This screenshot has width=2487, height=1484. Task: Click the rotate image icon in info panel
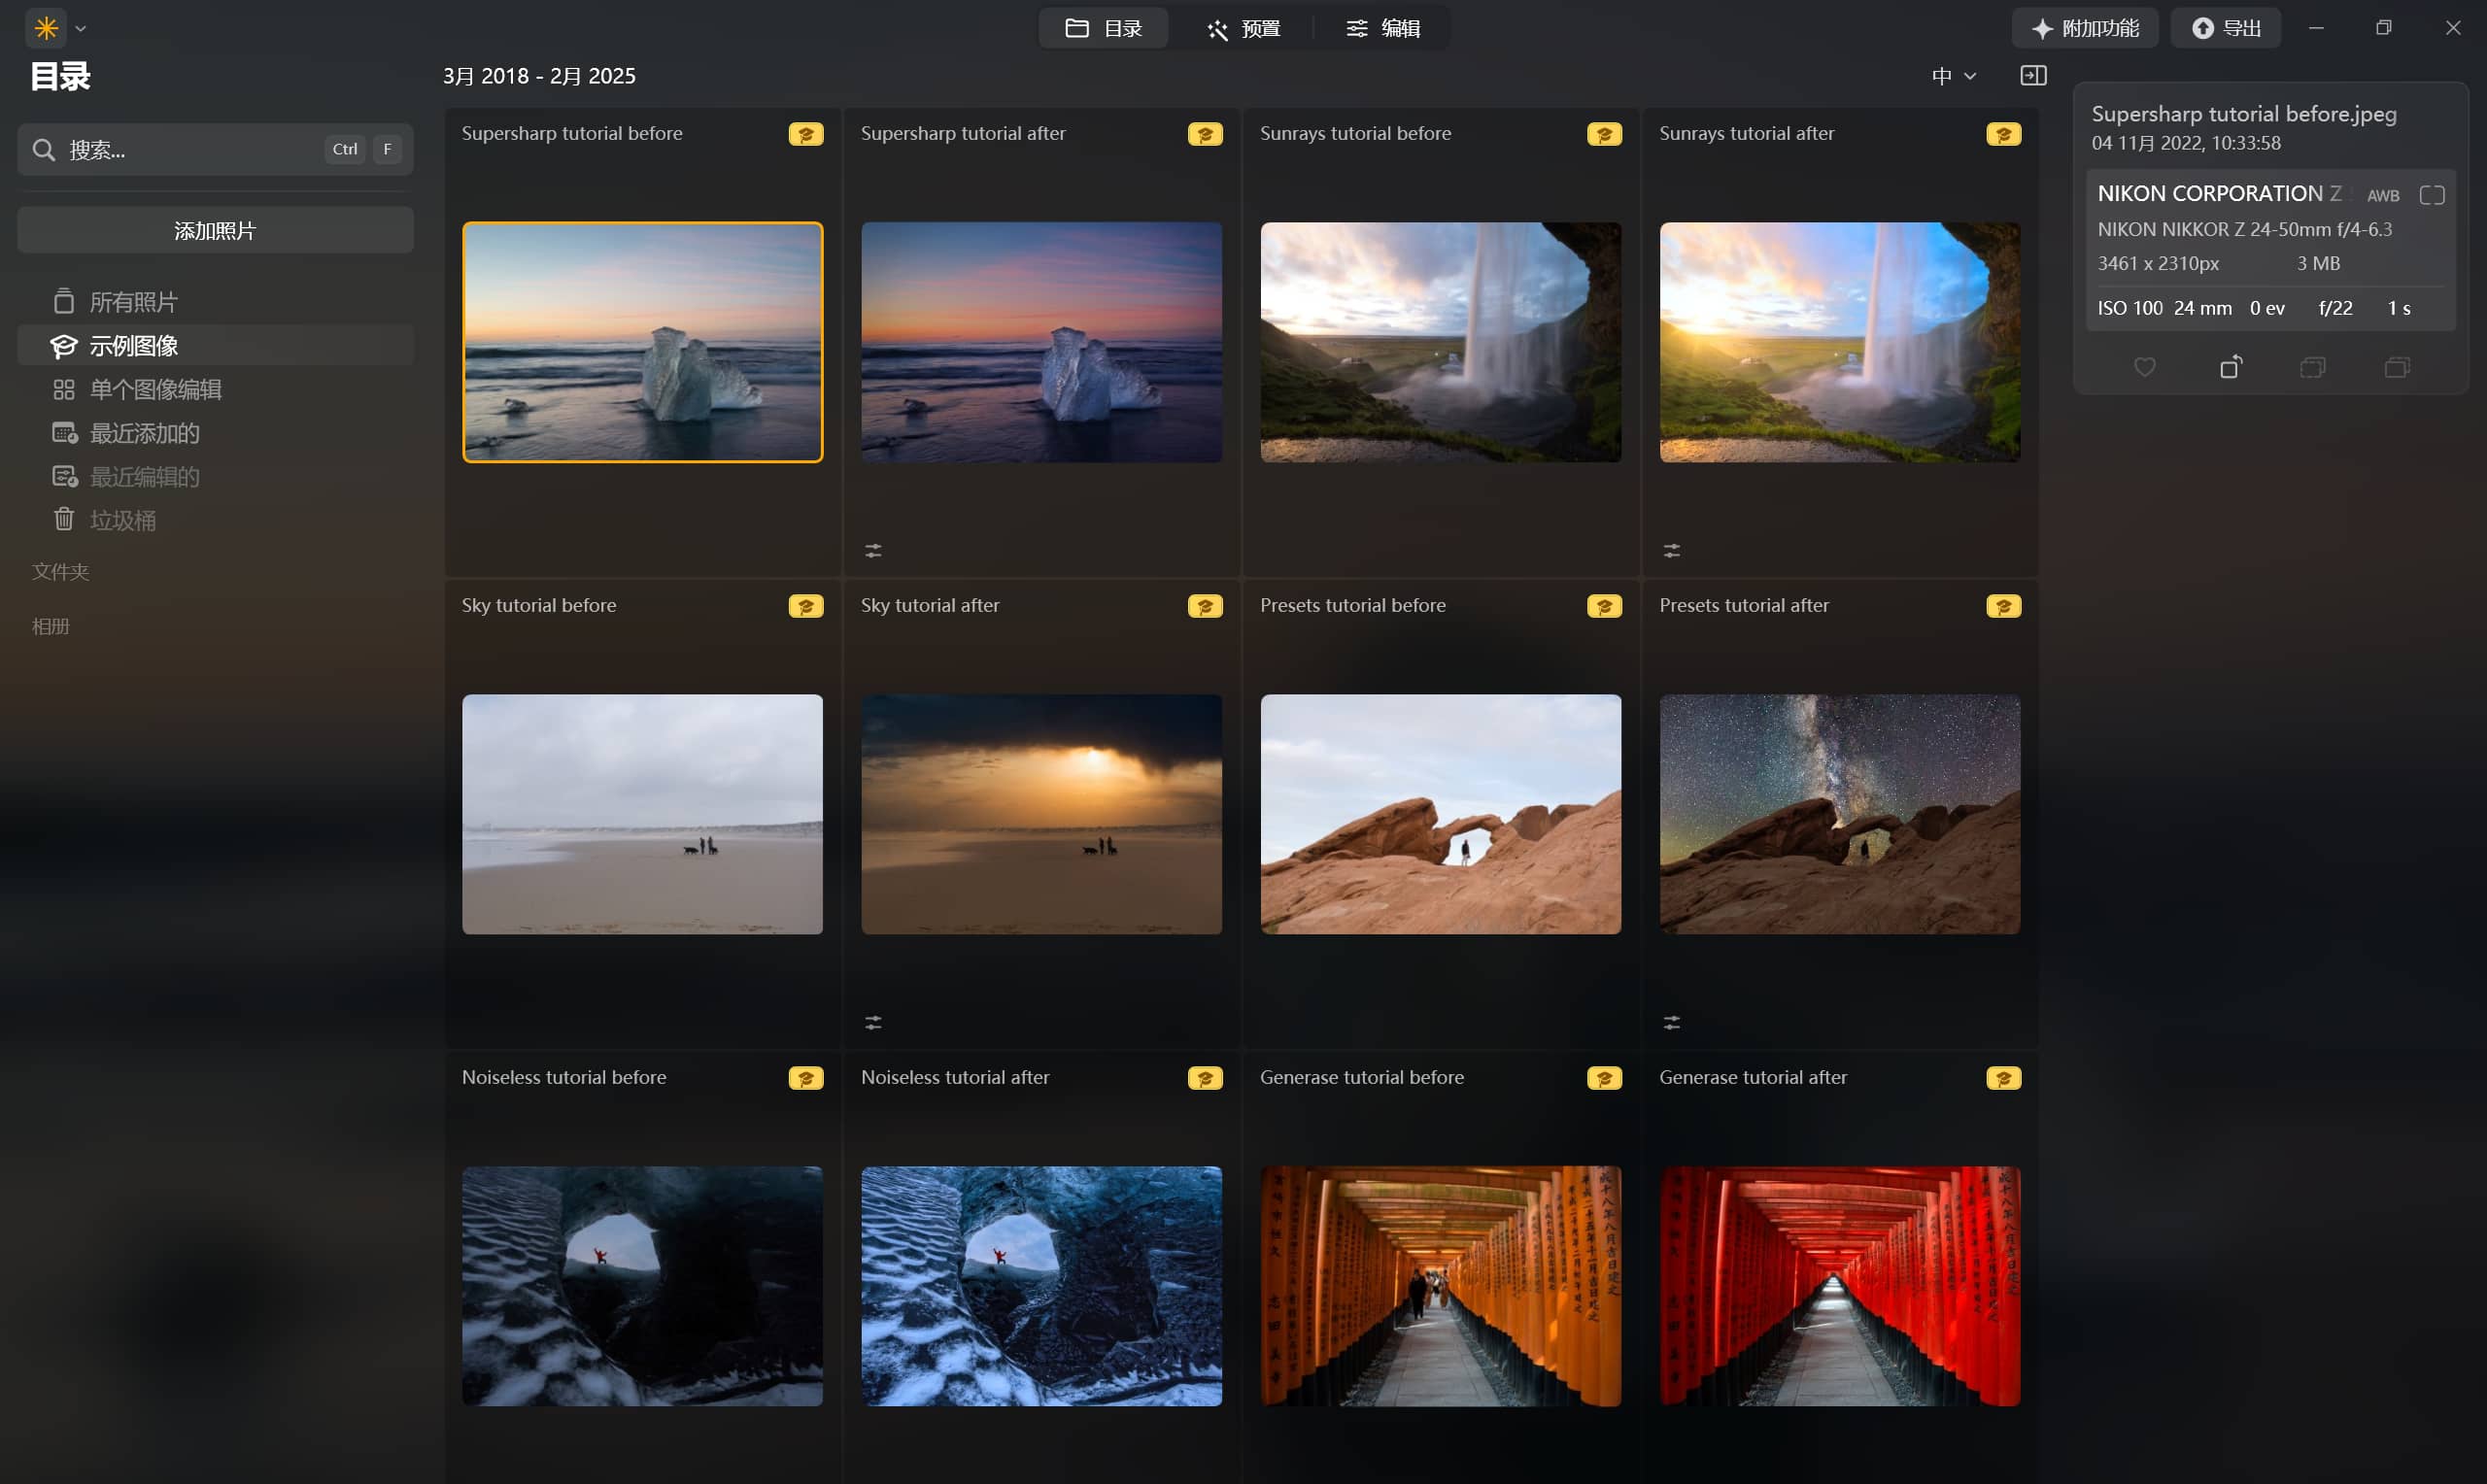[2230, 367]
